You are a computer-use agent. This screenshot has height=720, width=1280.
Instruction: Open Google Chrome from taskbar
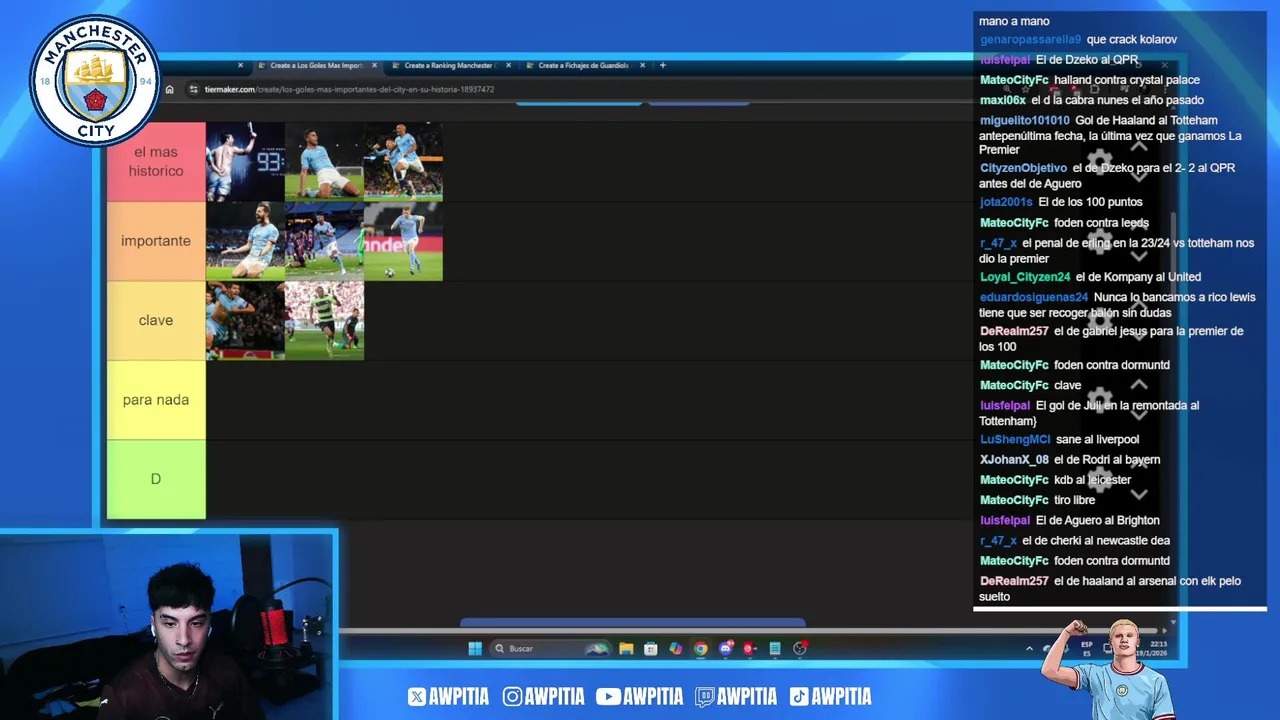(x=701, y=649)
